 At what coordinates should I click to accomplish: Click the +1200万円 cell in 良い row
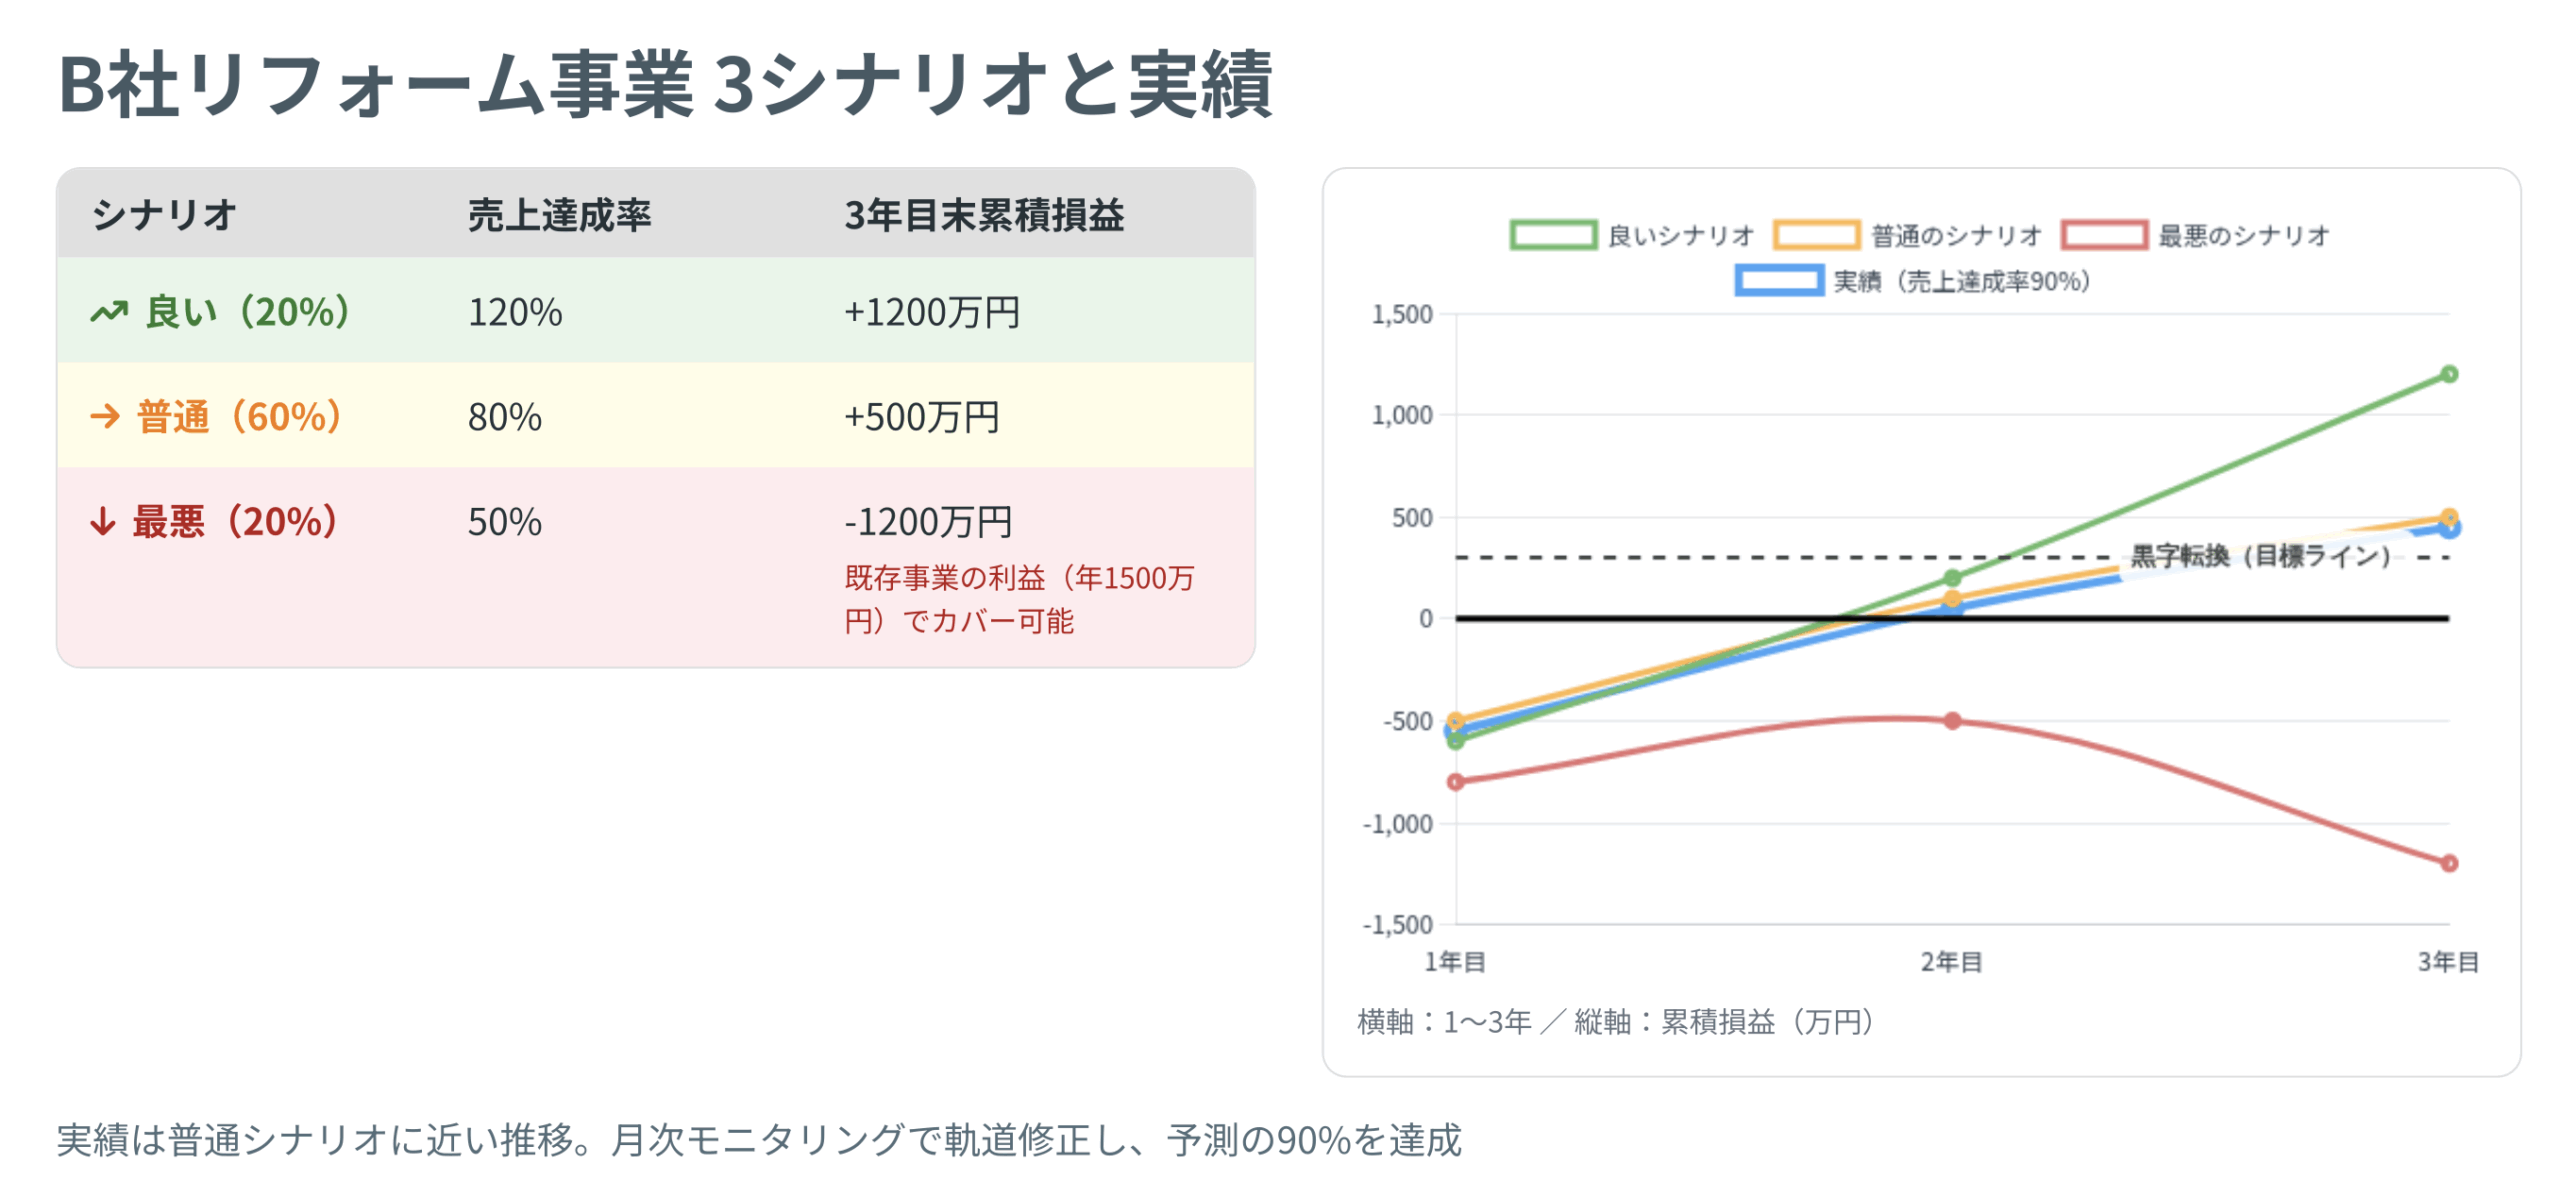(932, 312)
